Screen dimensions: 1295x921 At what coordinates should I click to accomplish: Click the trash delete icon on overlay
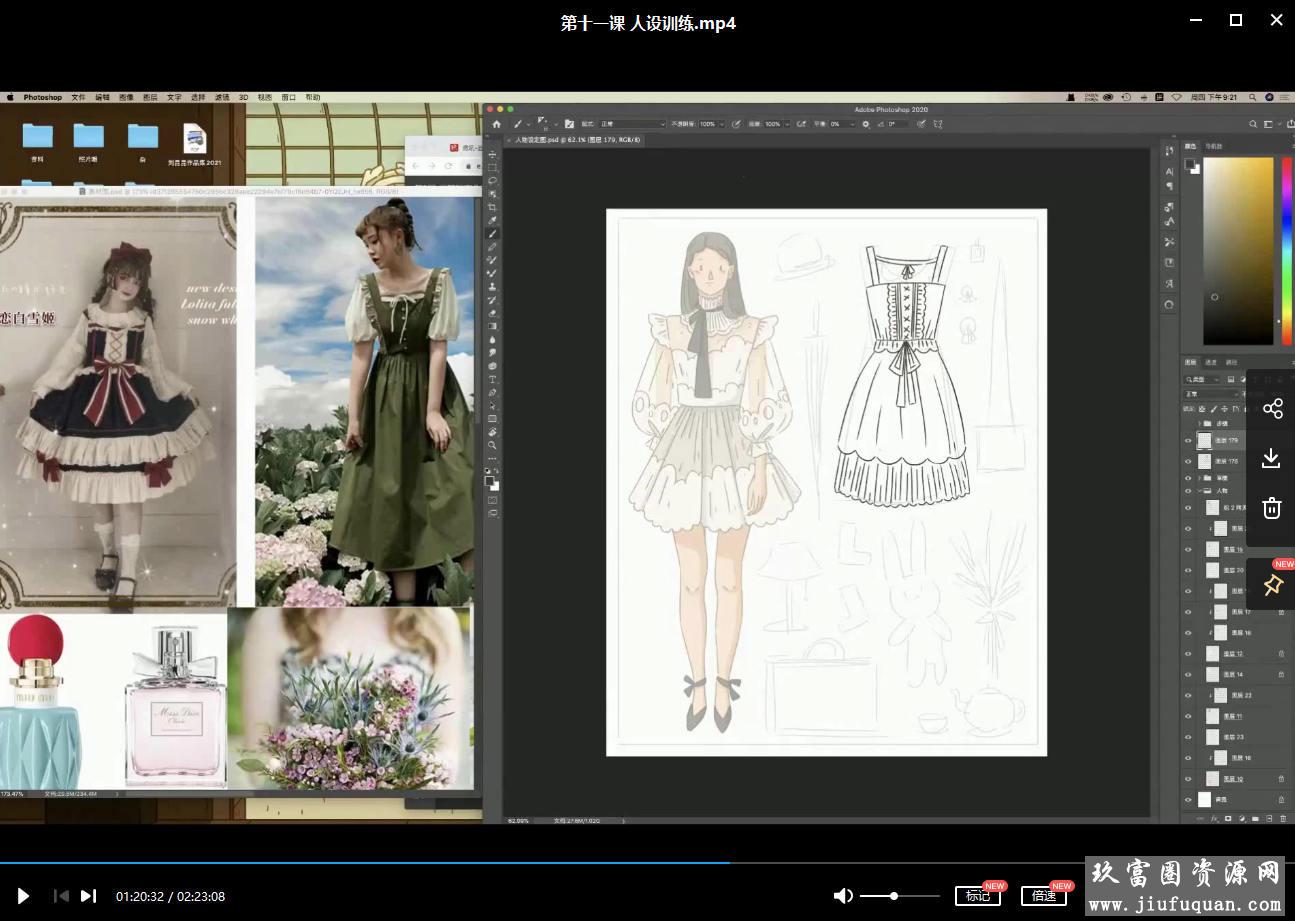click(x=1272, y=508)
